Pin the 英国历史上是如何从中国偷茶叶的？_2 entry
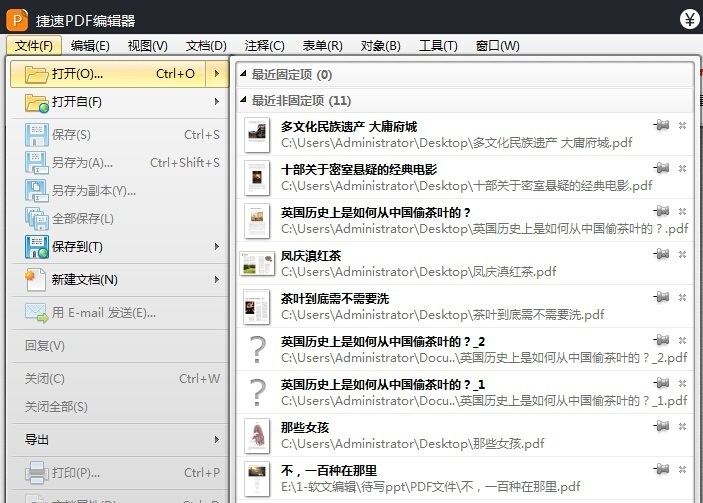The height and width of the screenshot is (503, 703). click(x=661, y=340)
